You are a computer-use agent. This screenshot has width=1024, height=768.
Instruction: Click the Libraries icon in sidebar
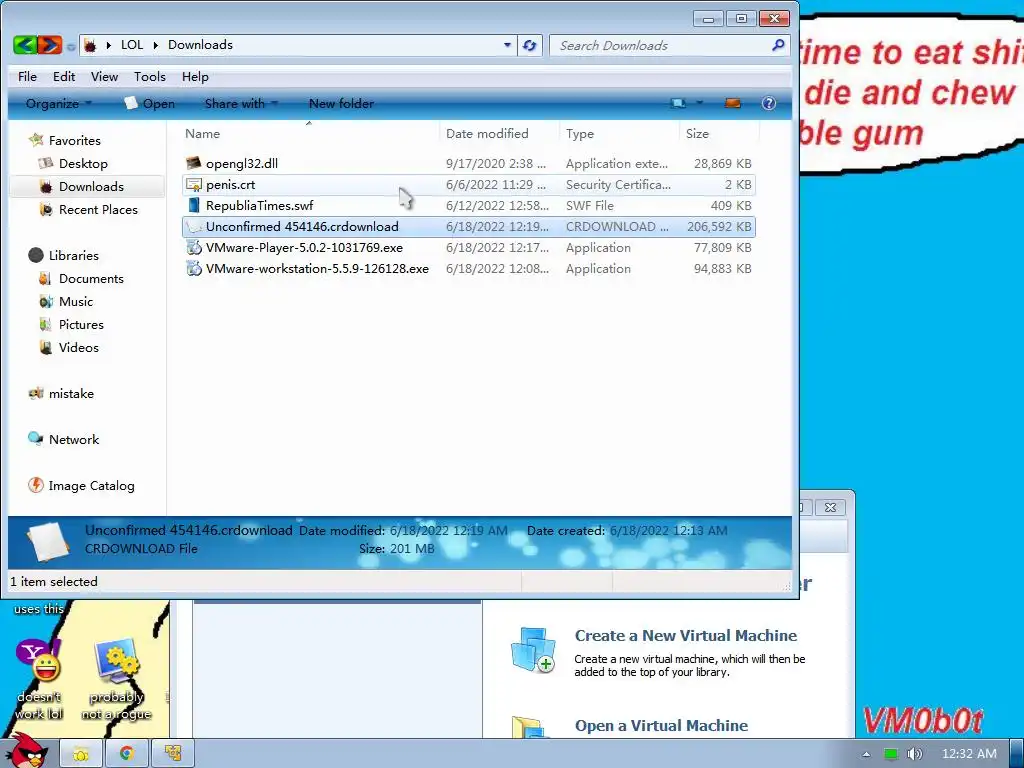click(x=36, y=255)
